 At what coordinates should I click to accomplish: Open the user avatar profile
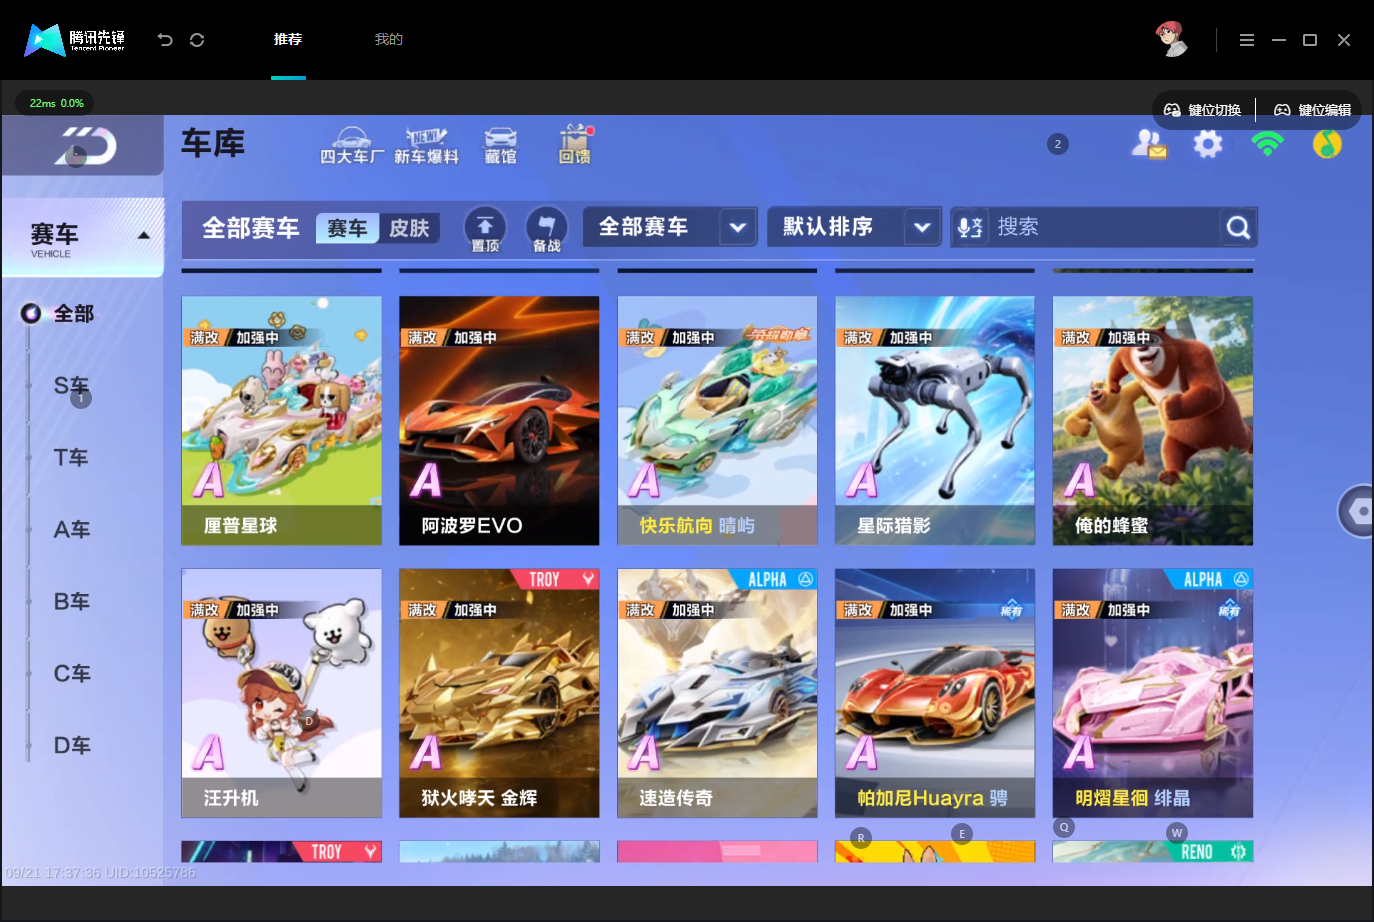click(1171, 39)
